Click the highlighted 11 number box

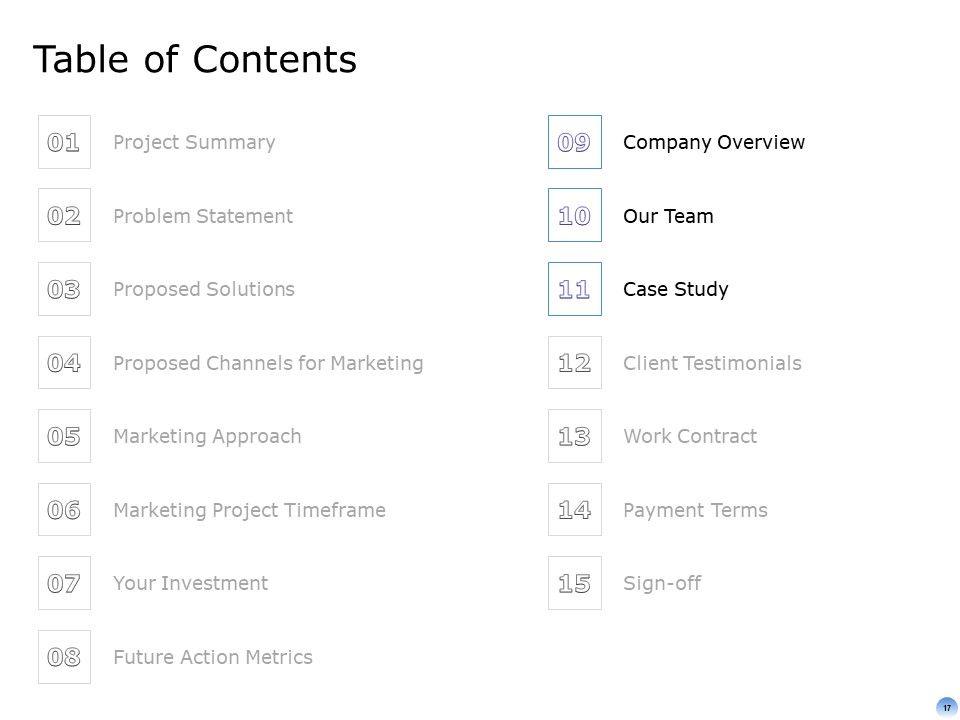coord(574,289)
